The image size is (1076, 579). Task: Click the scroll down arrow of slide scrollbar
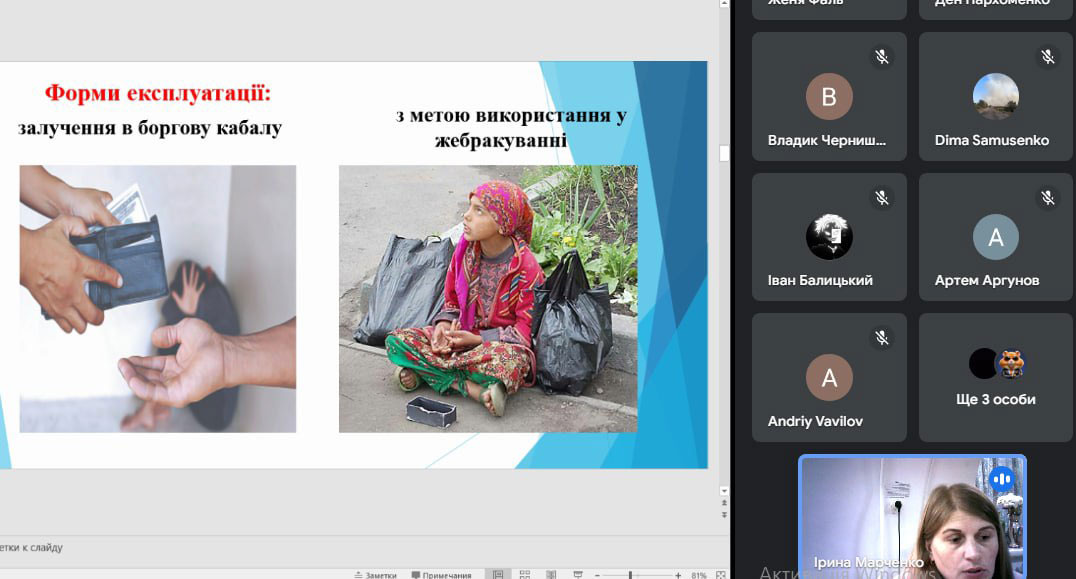point(724,491)
